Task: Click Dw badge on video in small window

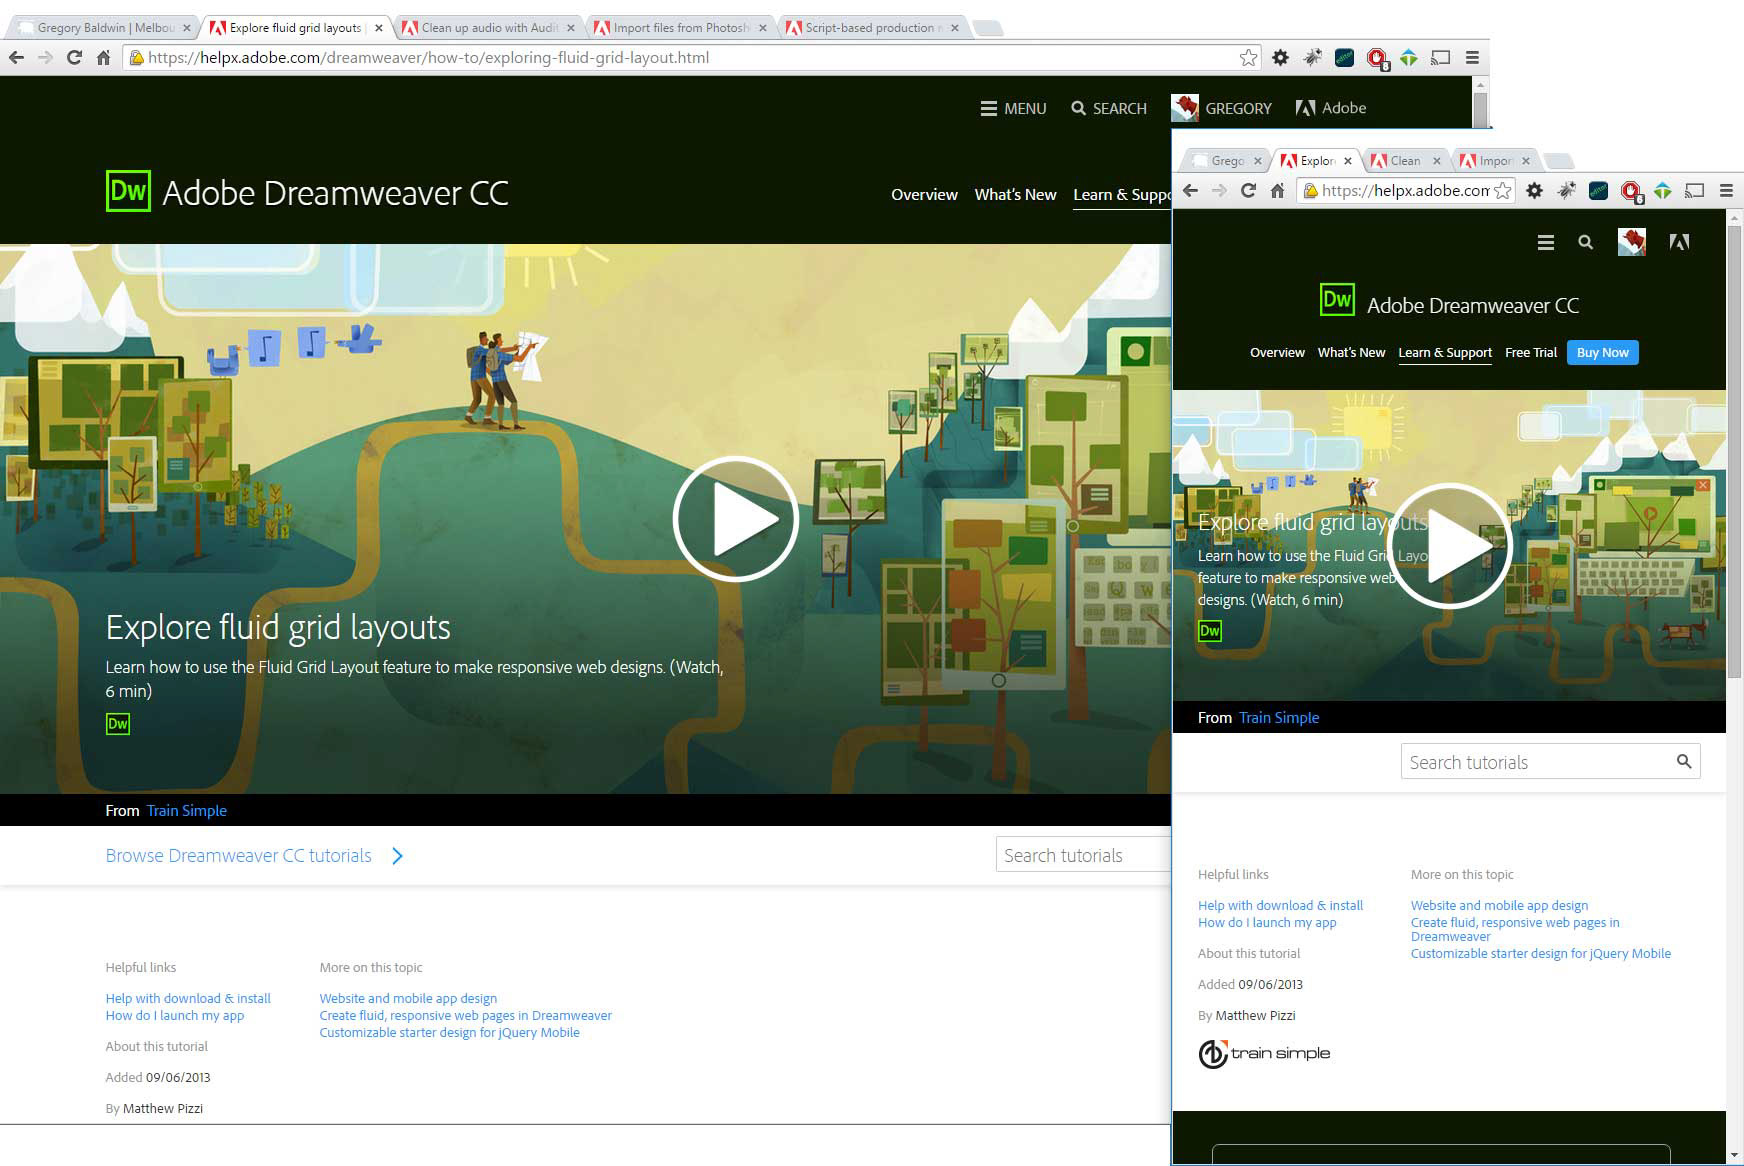Action: click(x=1210, y=631)
